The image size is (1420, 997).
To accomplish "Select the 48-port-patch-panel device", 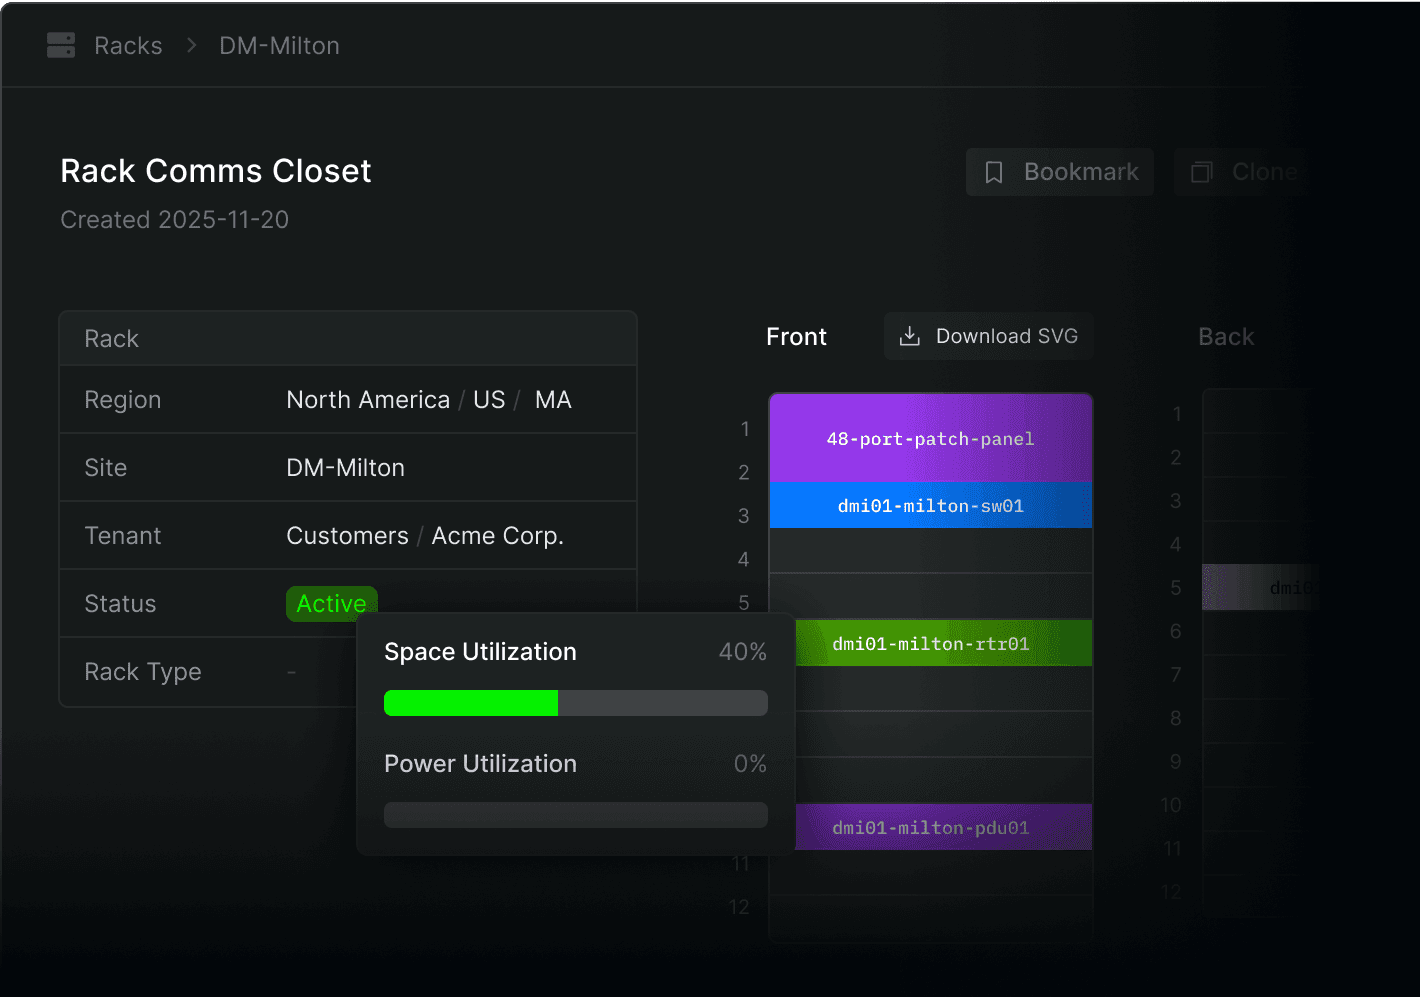I will click(930, 438).
